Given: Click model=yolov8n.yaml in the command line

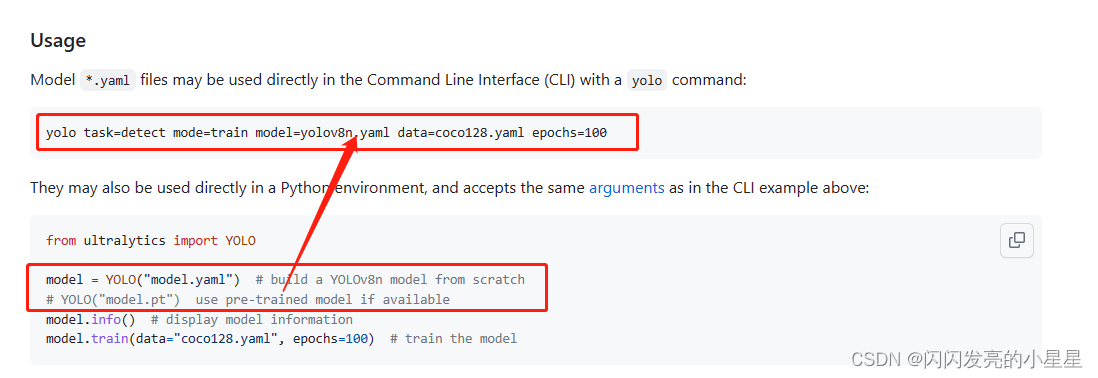Looking at the screenshot, I should tap(322, 132).
